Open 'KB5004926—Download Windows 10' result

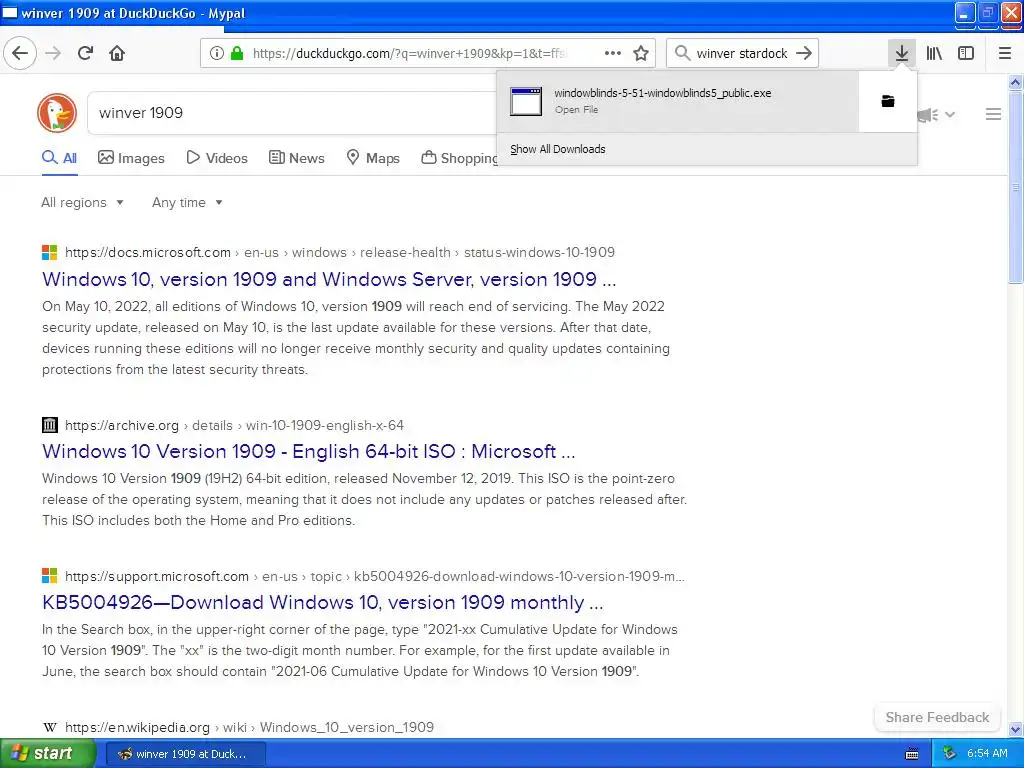323,602
